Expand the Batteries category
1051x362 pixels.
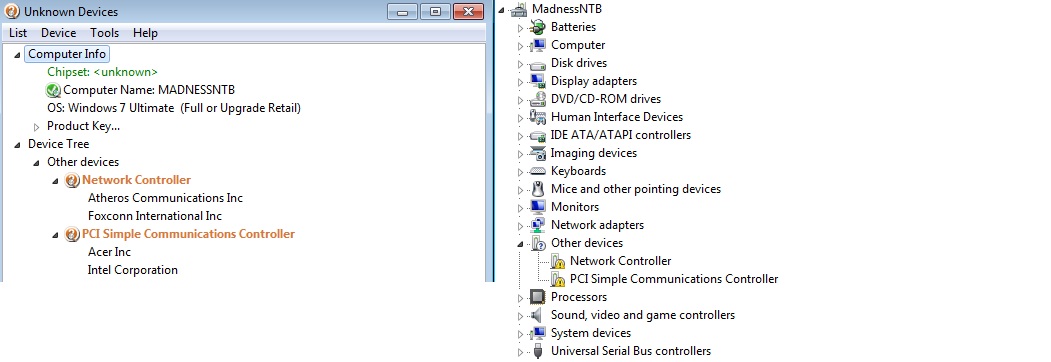click(x=520, y=28)
